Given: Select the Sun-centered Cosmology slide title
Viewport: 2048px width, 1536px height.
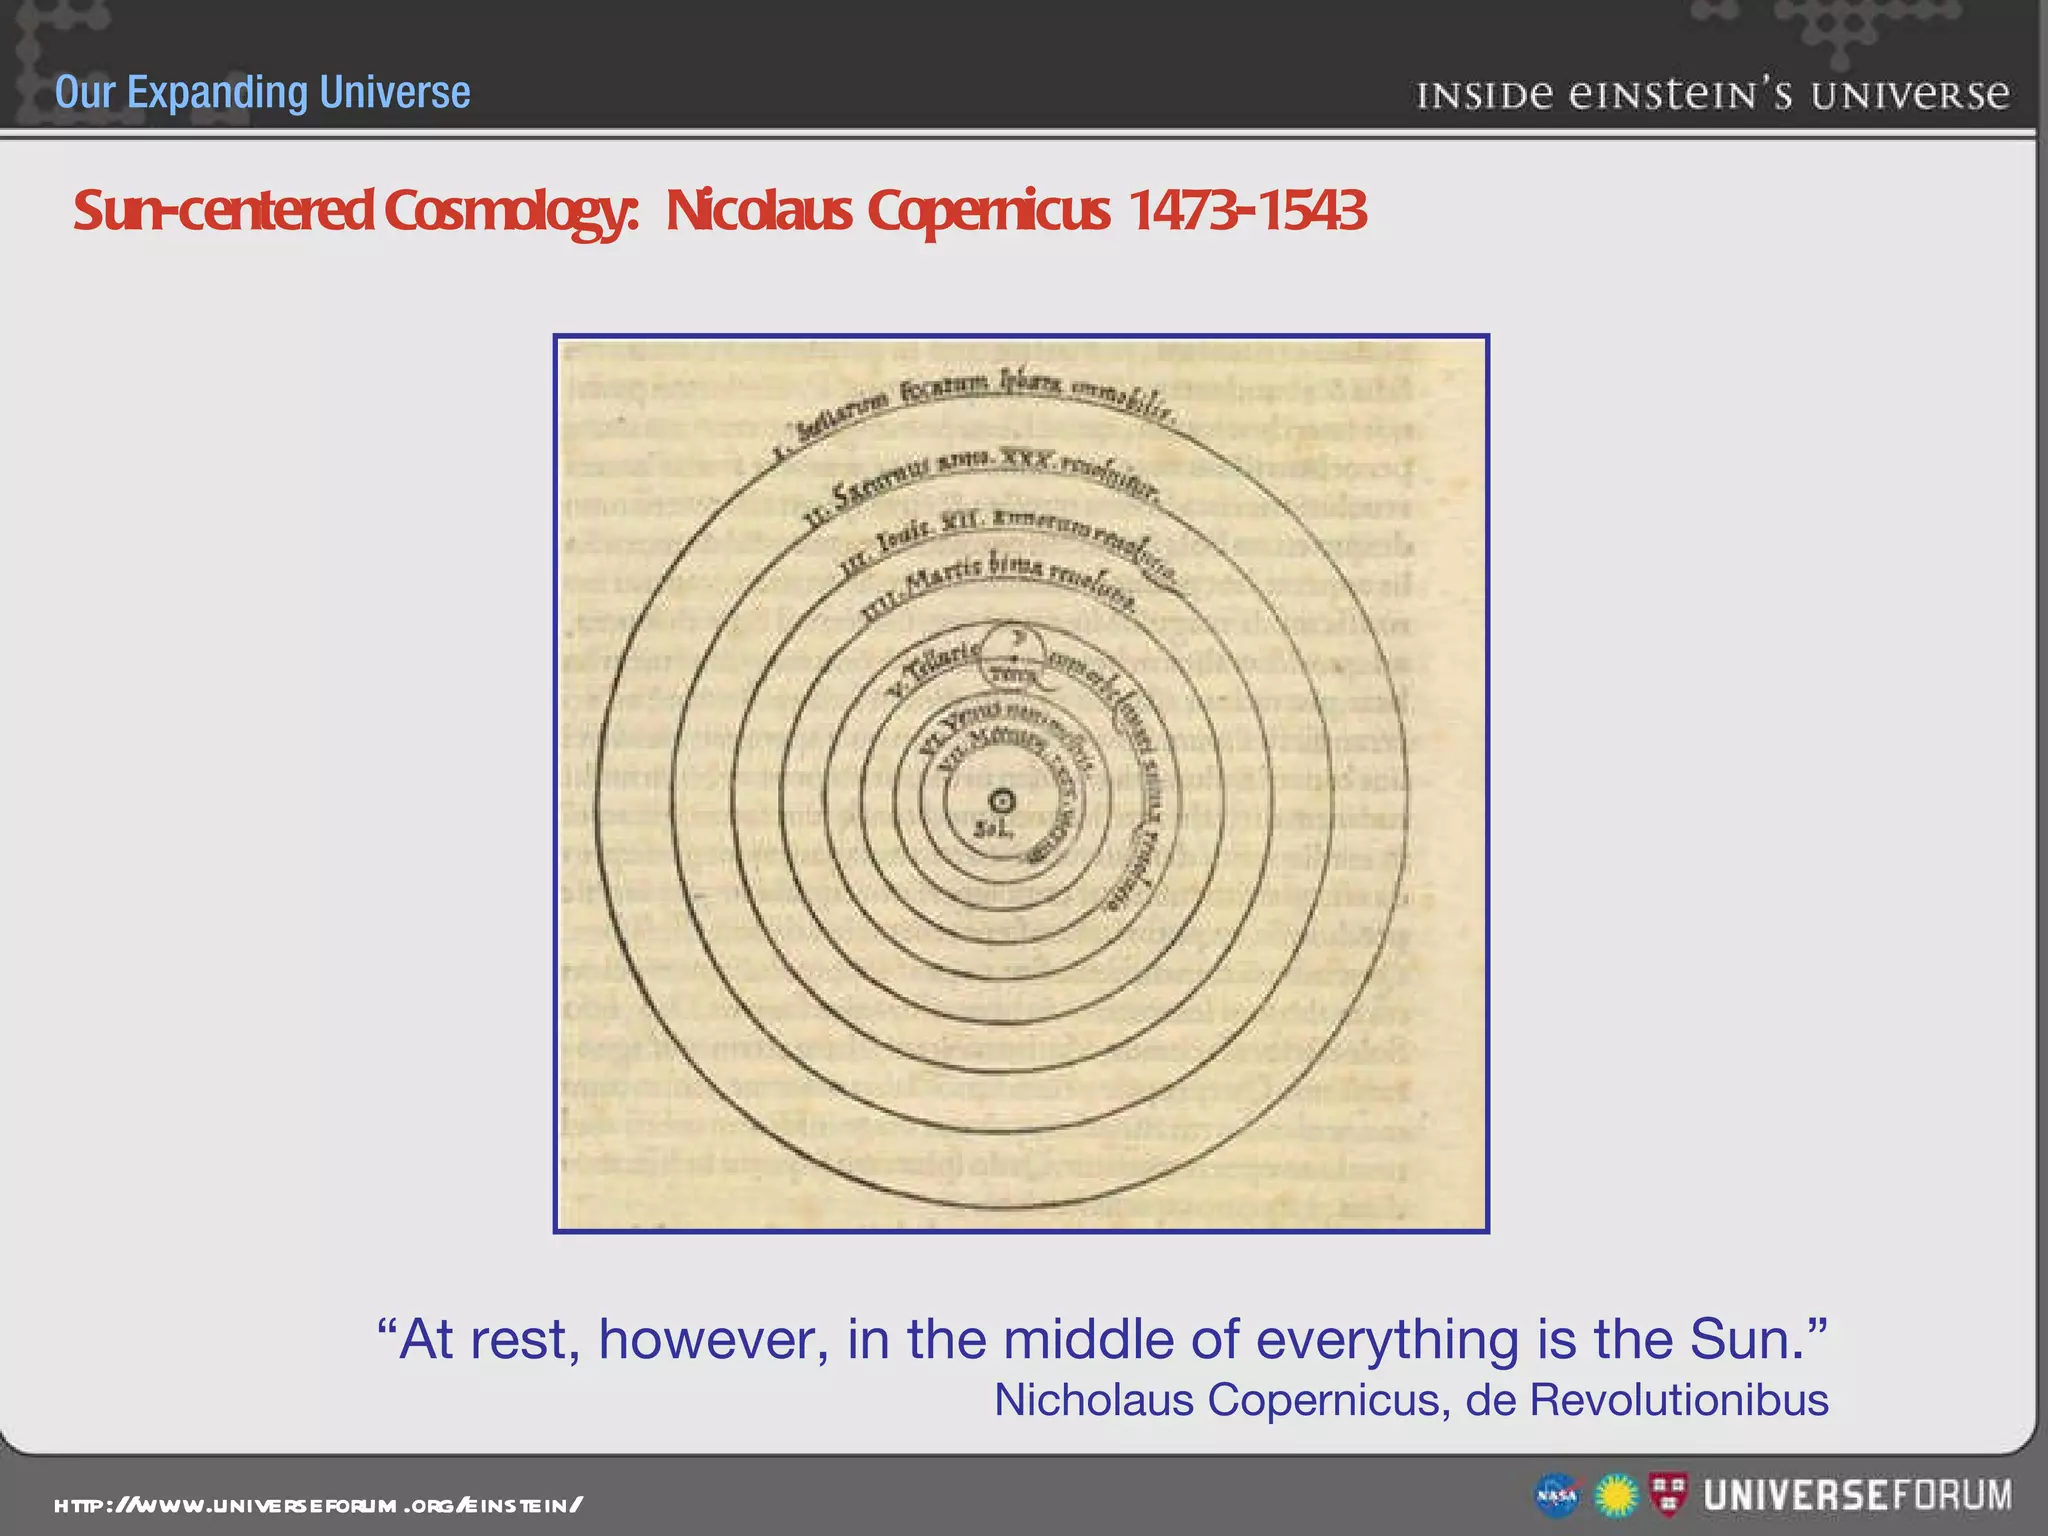Looking at the screenshot, I should [719, 211].
